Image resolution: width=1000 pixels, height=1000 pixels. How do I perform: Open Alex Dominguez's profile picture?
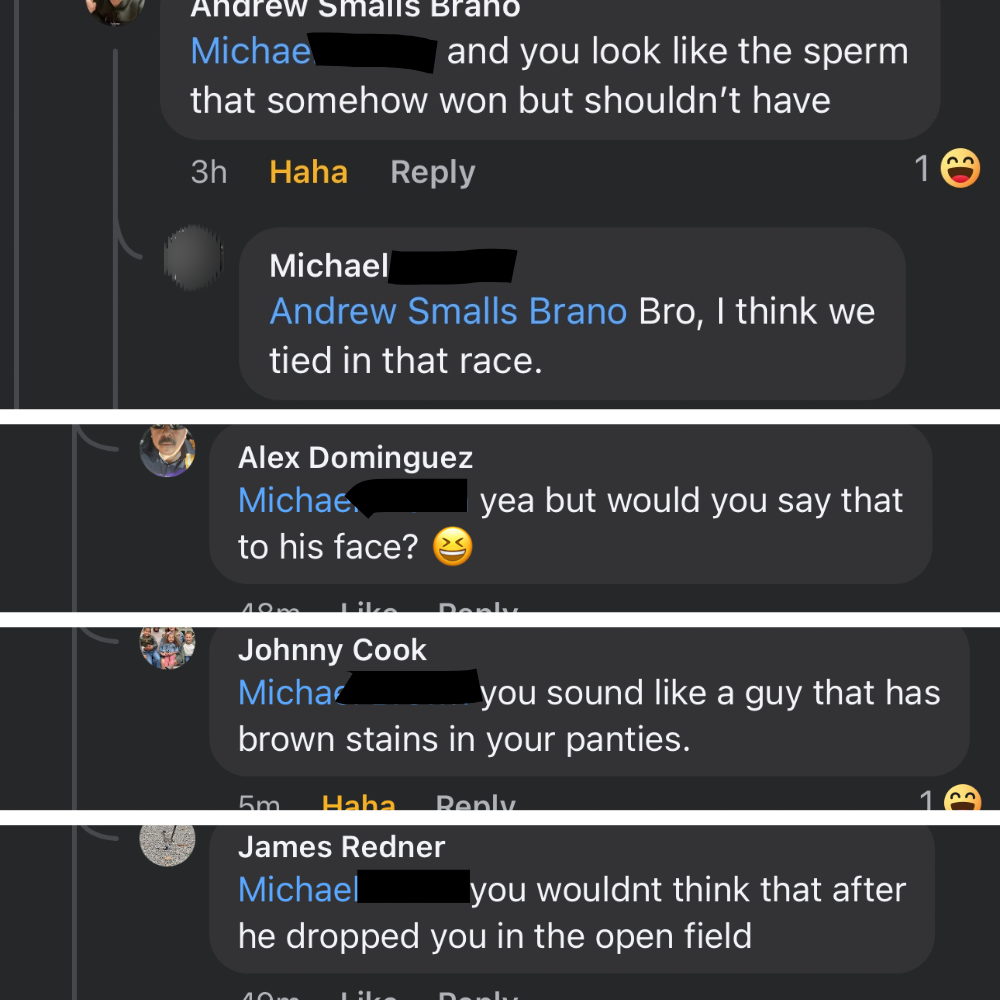(x=167, y=451)
